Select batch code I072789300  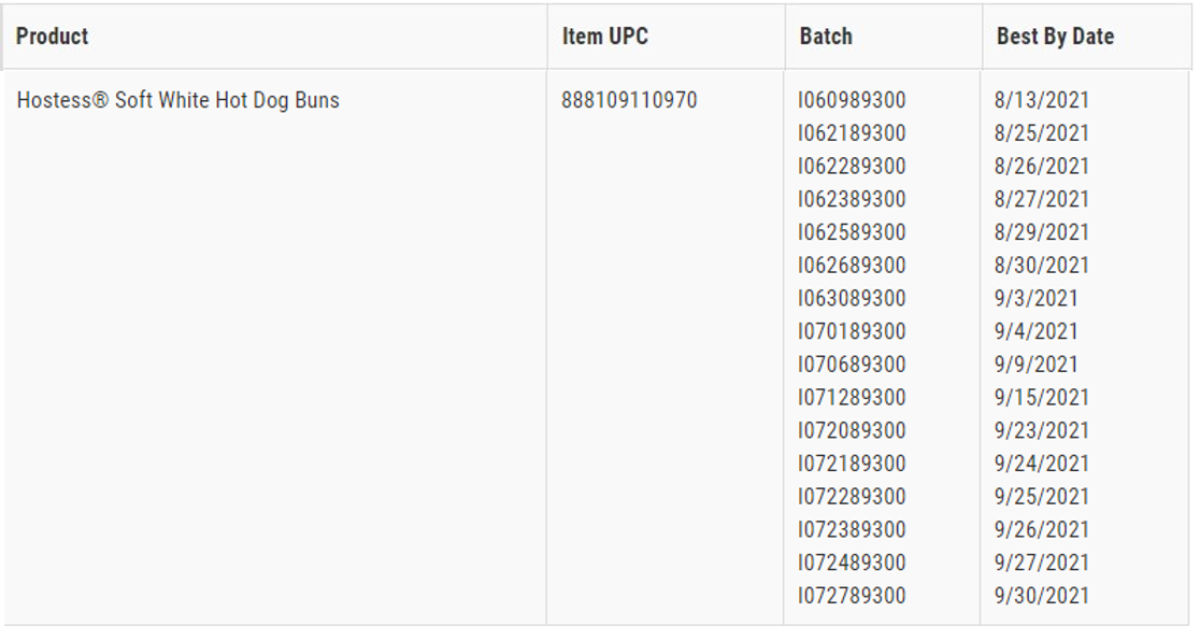[852, 595]
